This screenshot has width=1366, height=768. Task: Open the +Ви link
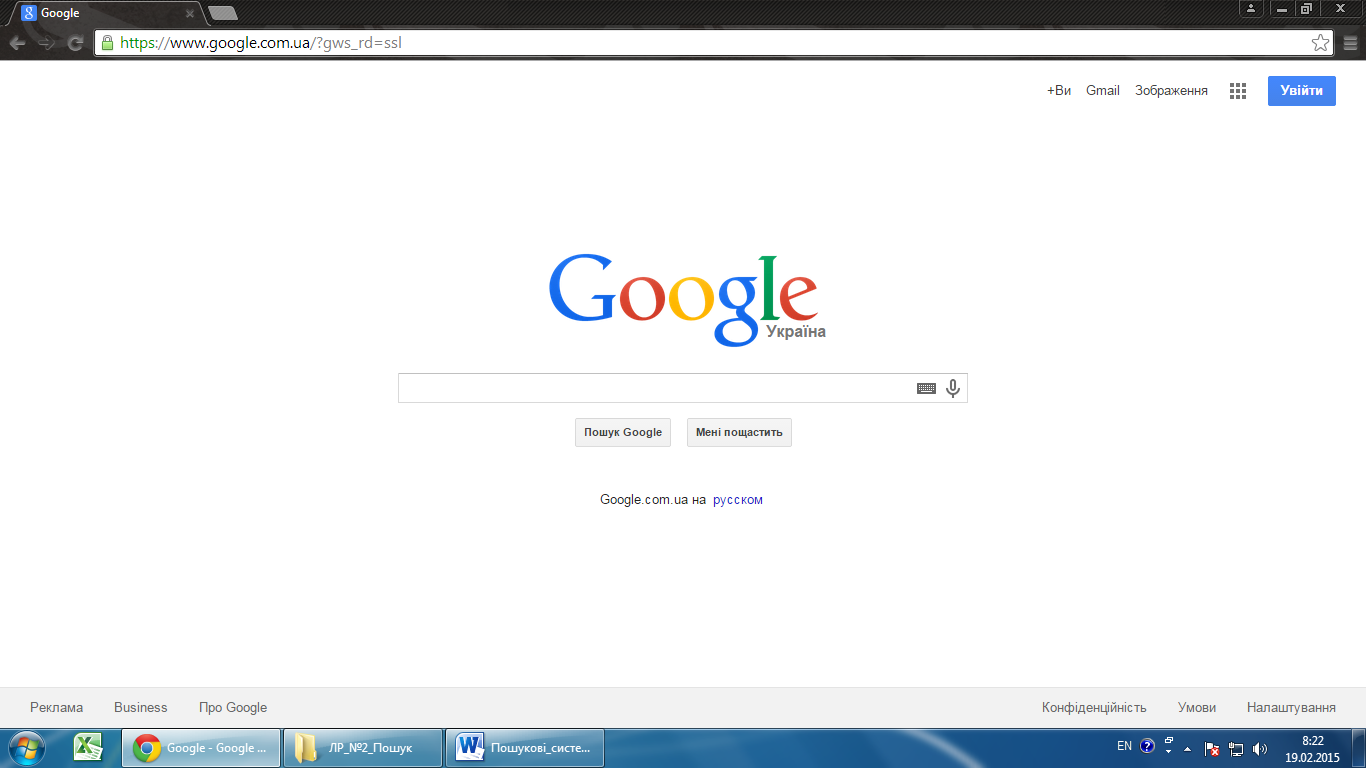click(1059, 91)
